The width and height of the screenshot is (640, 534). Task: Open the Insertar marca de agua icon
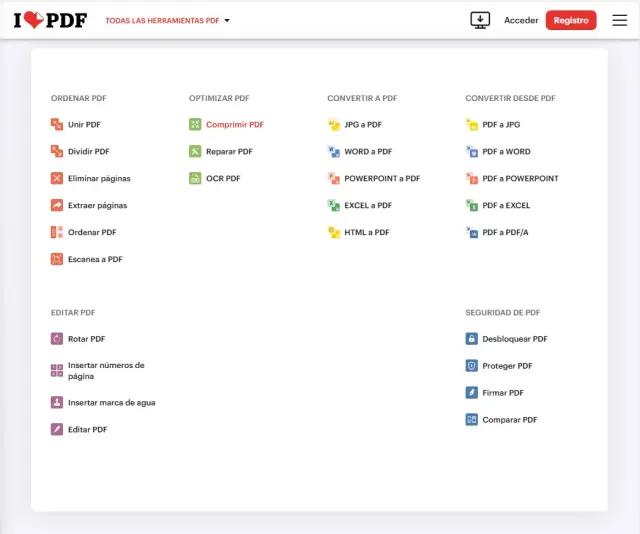tap(57, 403)
